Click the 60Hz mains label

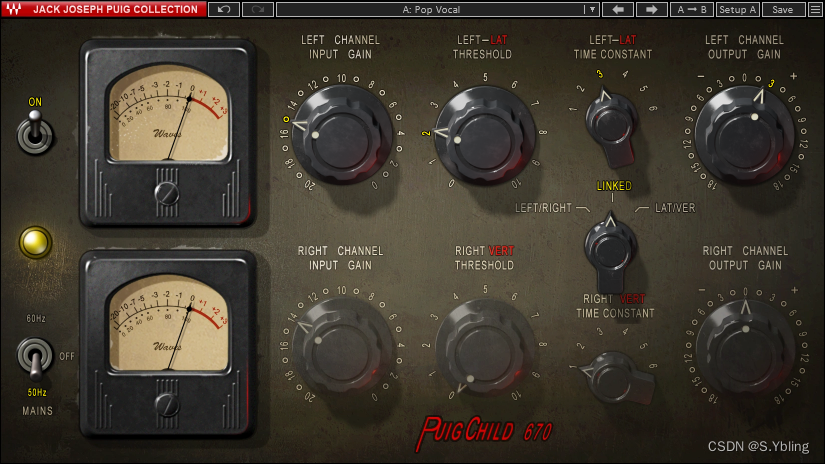pyautogui.click(x=36, y=318)
